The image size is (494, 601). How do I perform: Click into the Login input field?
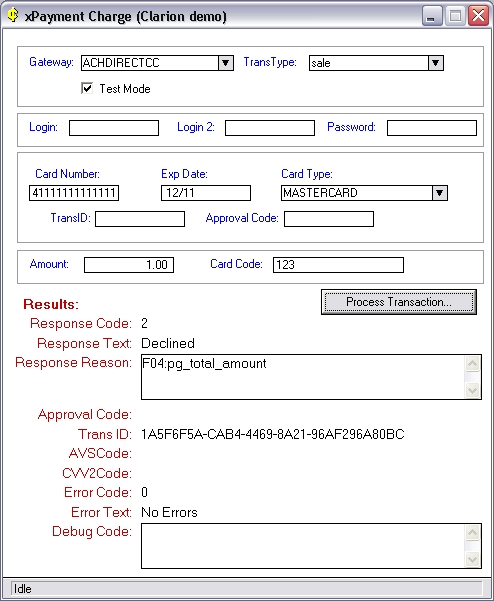click(114, 128)
